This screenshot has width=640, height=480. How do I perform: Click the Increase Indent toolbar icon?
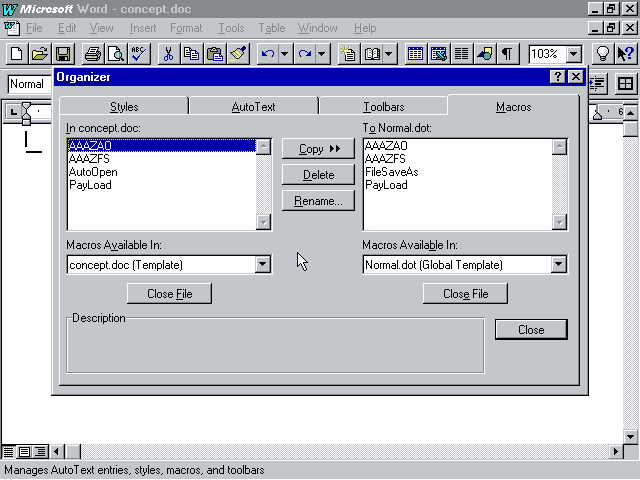598,84
